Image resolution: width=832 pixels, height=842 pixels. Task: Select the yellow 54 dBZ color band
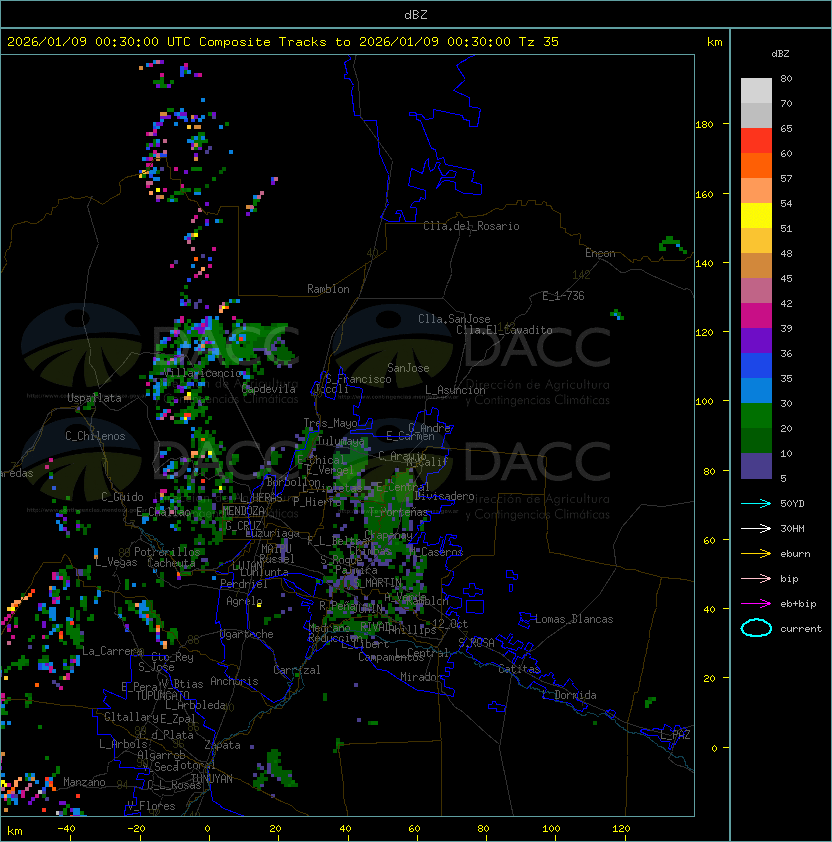(x=756, y=215)
